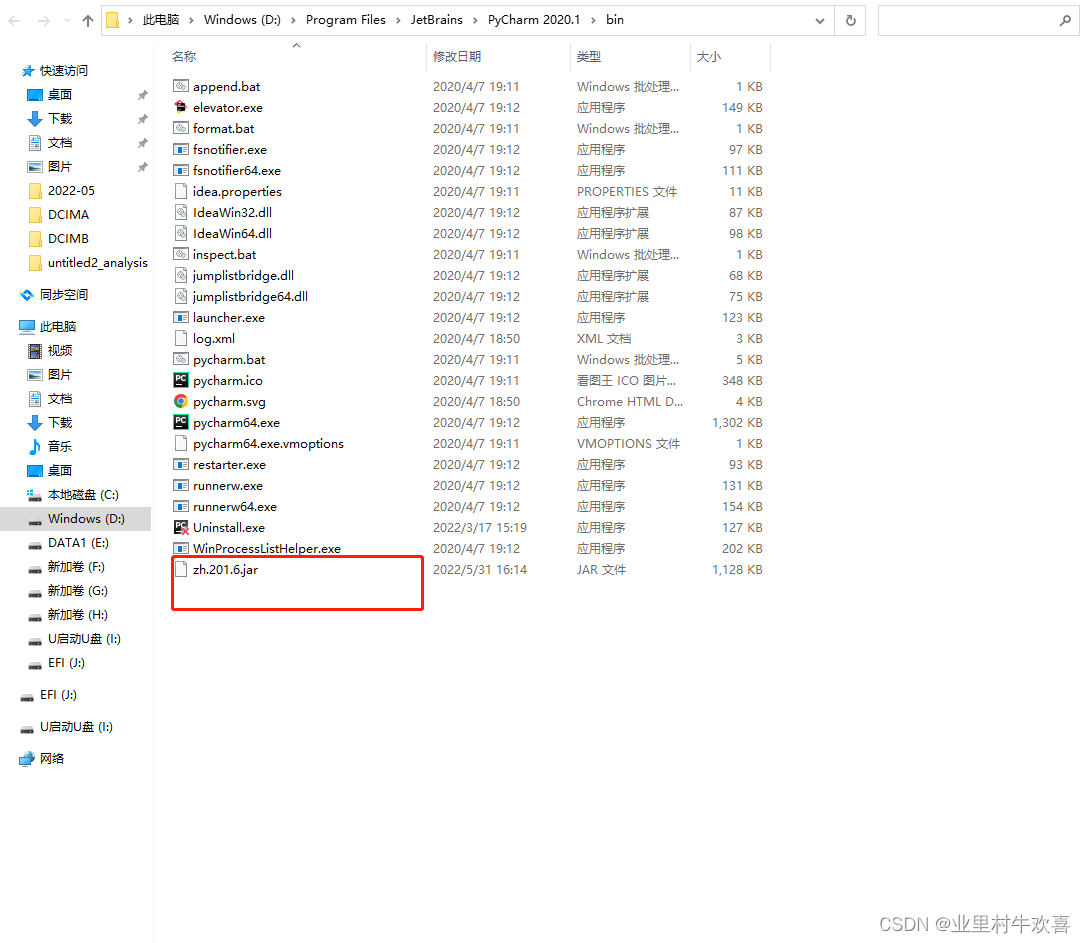Select the runnerw64.exe file name
This screenshot has width=1086, height=943.
point(235,507)
